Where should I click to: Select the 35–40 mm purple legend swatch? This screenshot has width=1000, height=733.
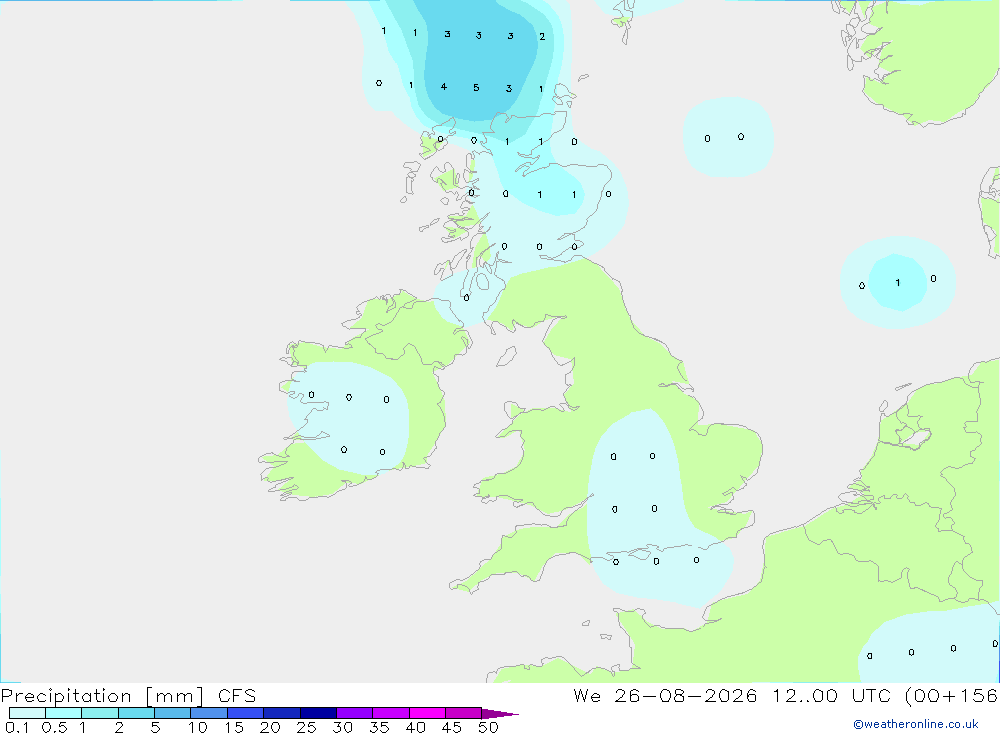point(391,713)
